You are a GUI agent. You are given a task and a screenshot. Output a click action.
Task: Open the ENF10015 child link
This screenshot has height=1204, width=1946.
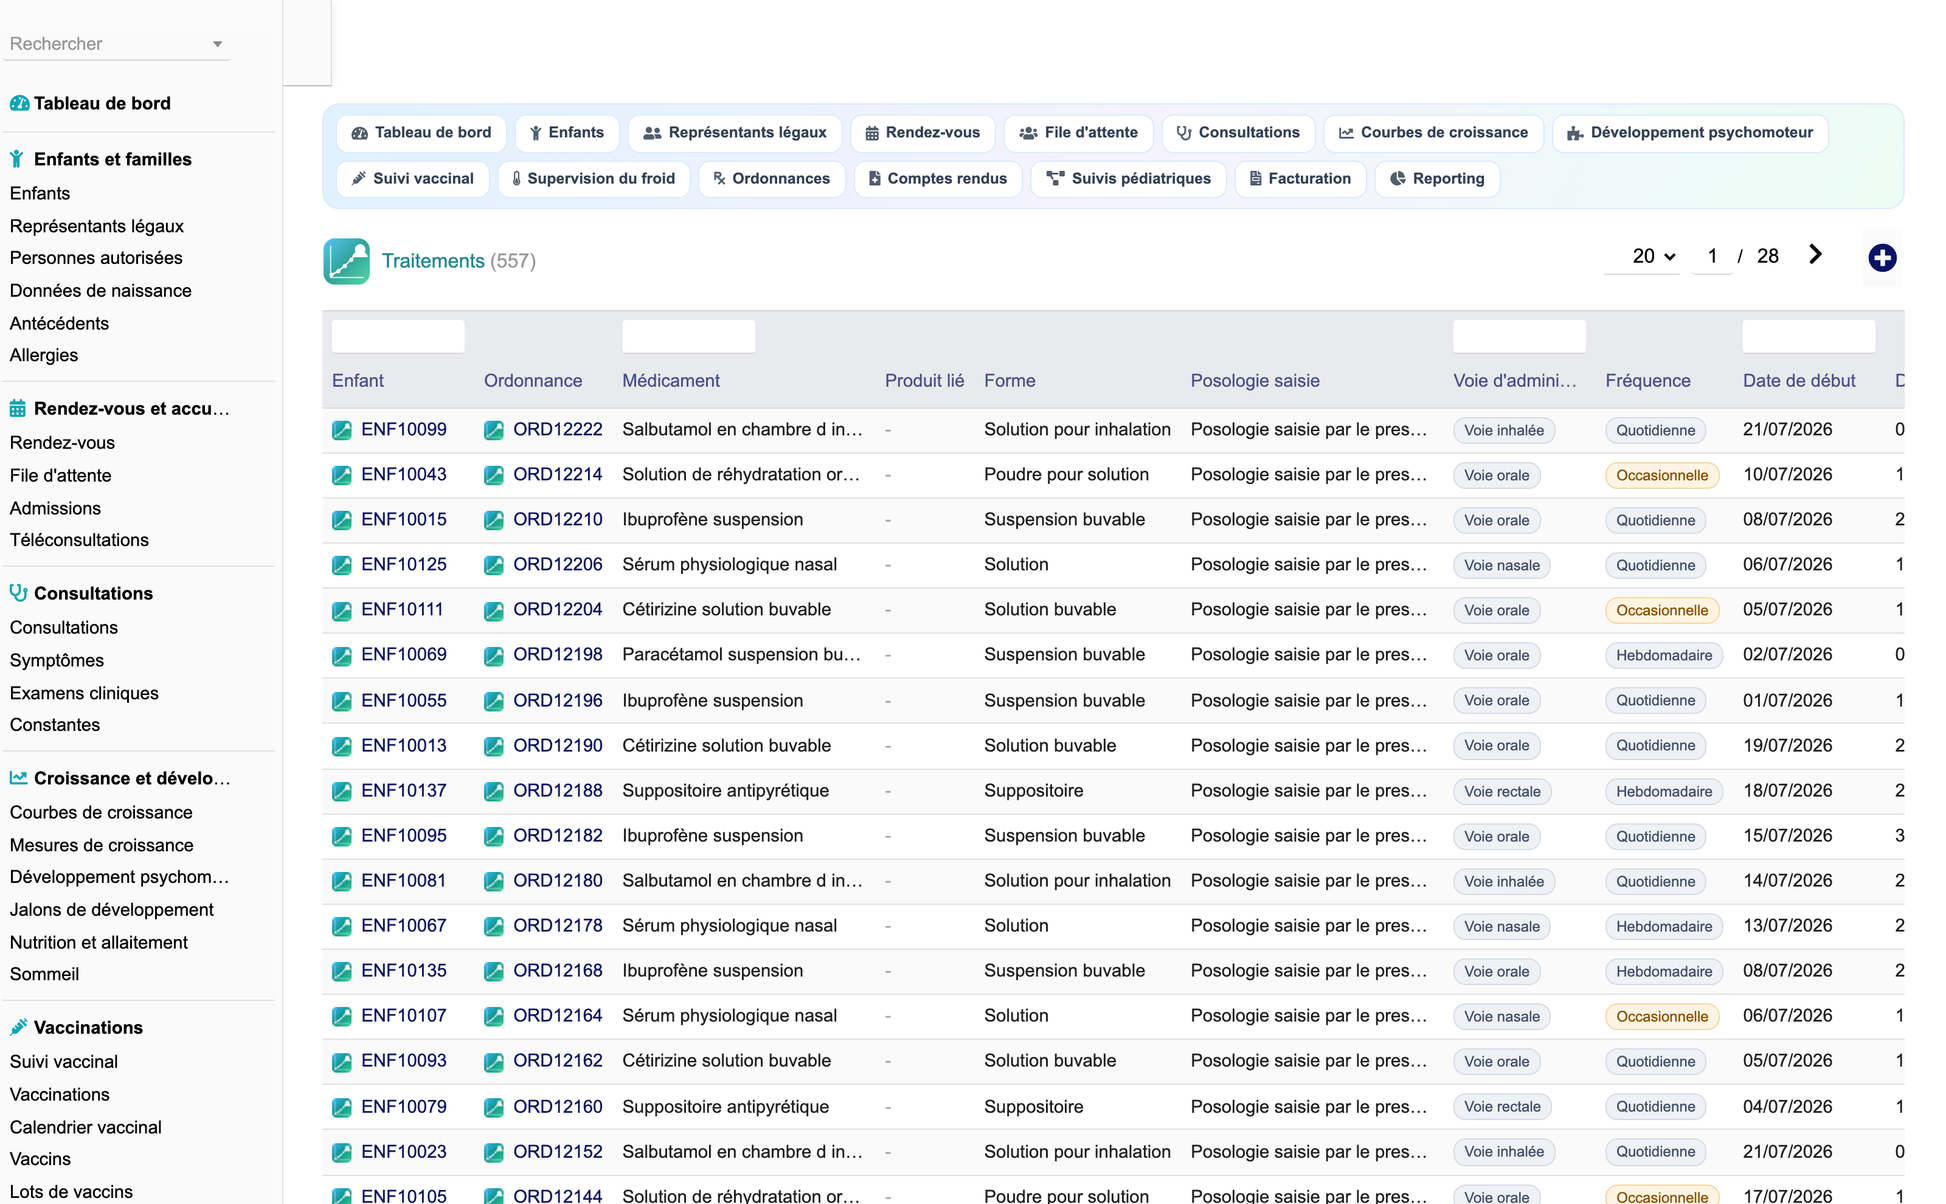(404, 519)
